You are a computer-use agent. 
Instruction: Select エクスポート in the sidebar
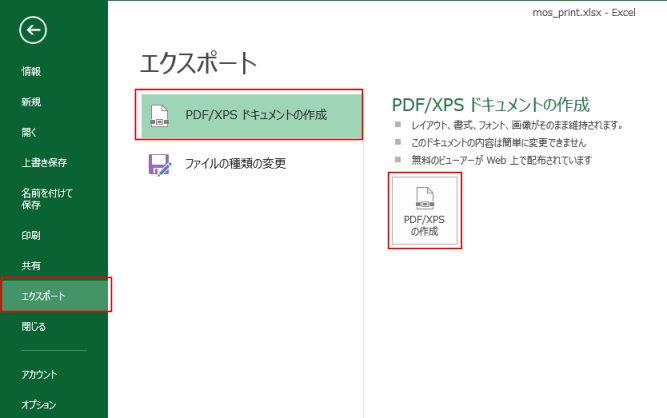point(54,296)
